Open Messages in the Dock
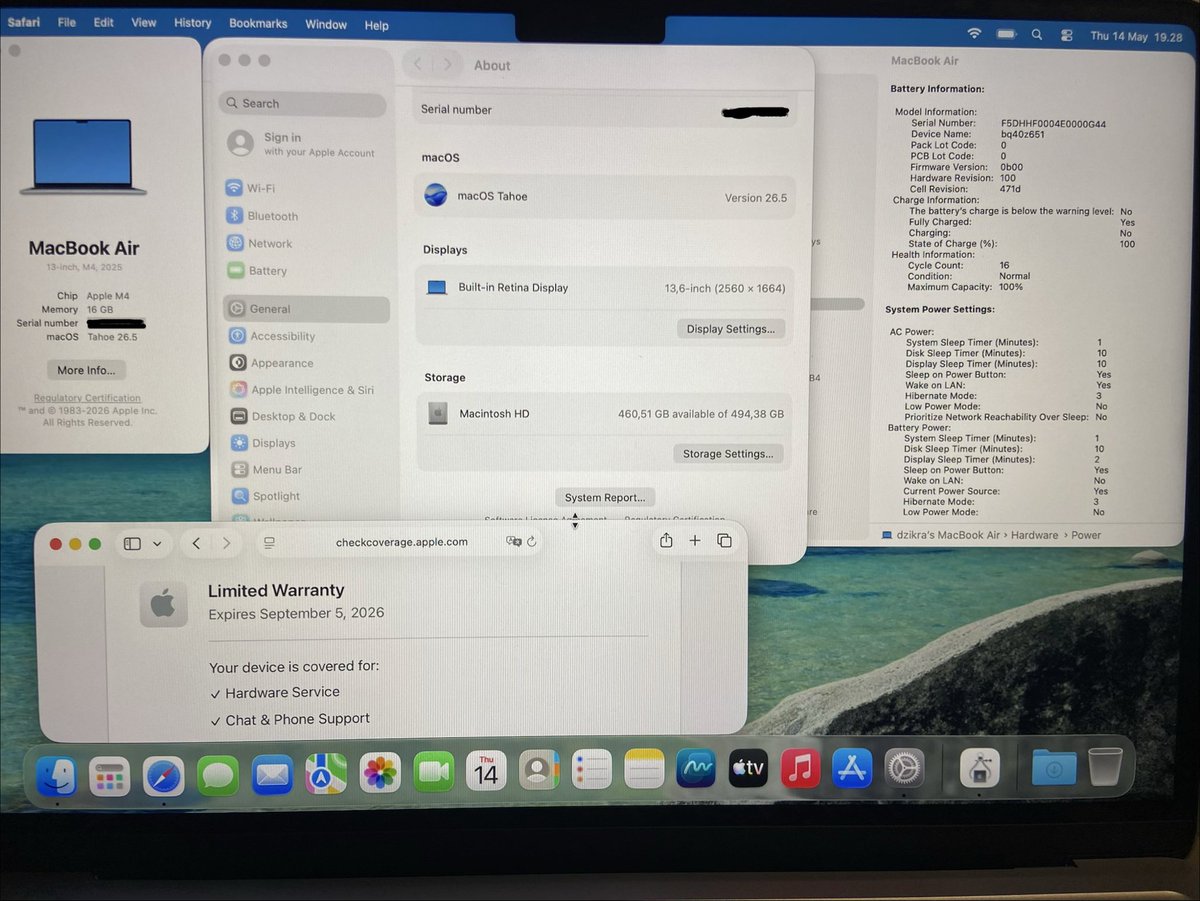 (x=218, y=775)
